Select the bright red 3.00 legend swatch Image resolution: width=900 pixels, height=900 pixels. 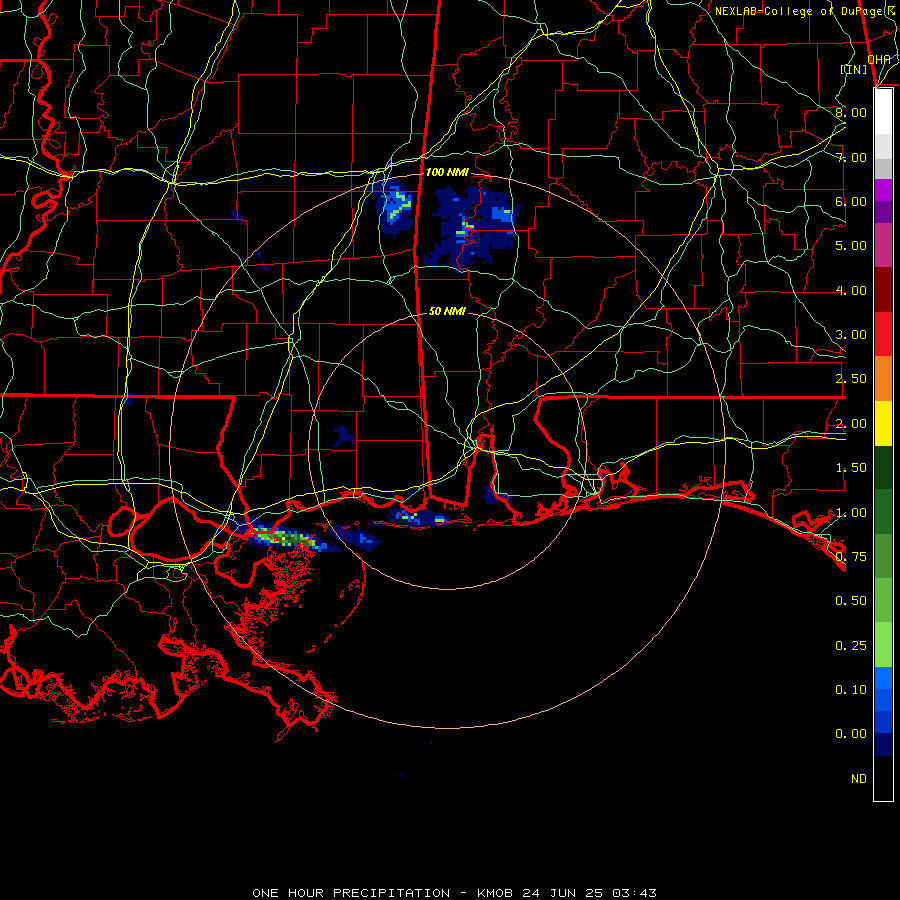point(883,334)
